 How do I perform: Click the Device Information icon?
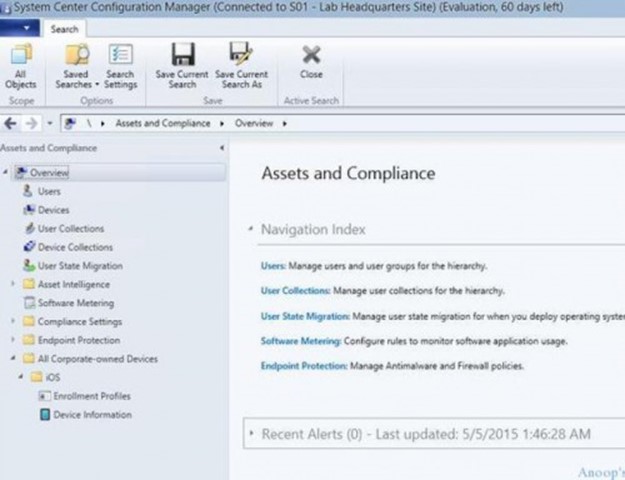pos(45,415)
